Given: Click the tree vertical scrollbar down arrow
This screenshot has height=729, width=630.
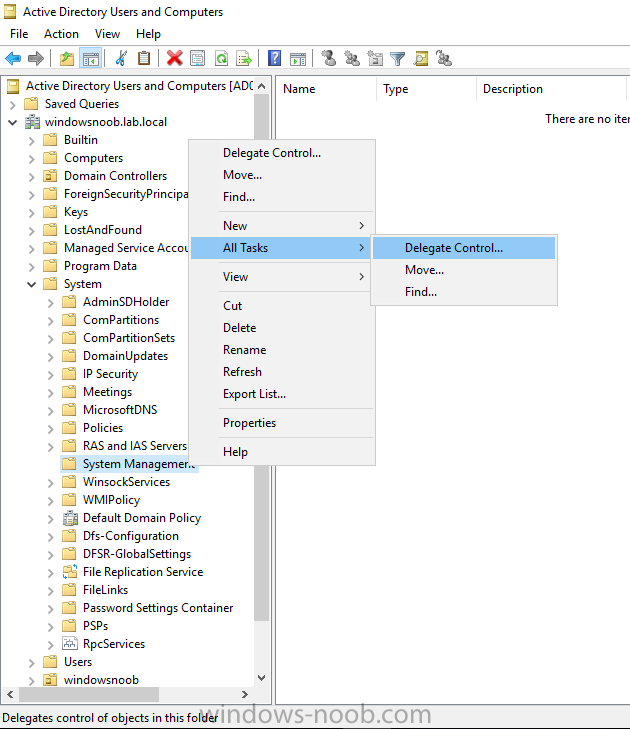Looking at the screenshot, I should (261, 678).
